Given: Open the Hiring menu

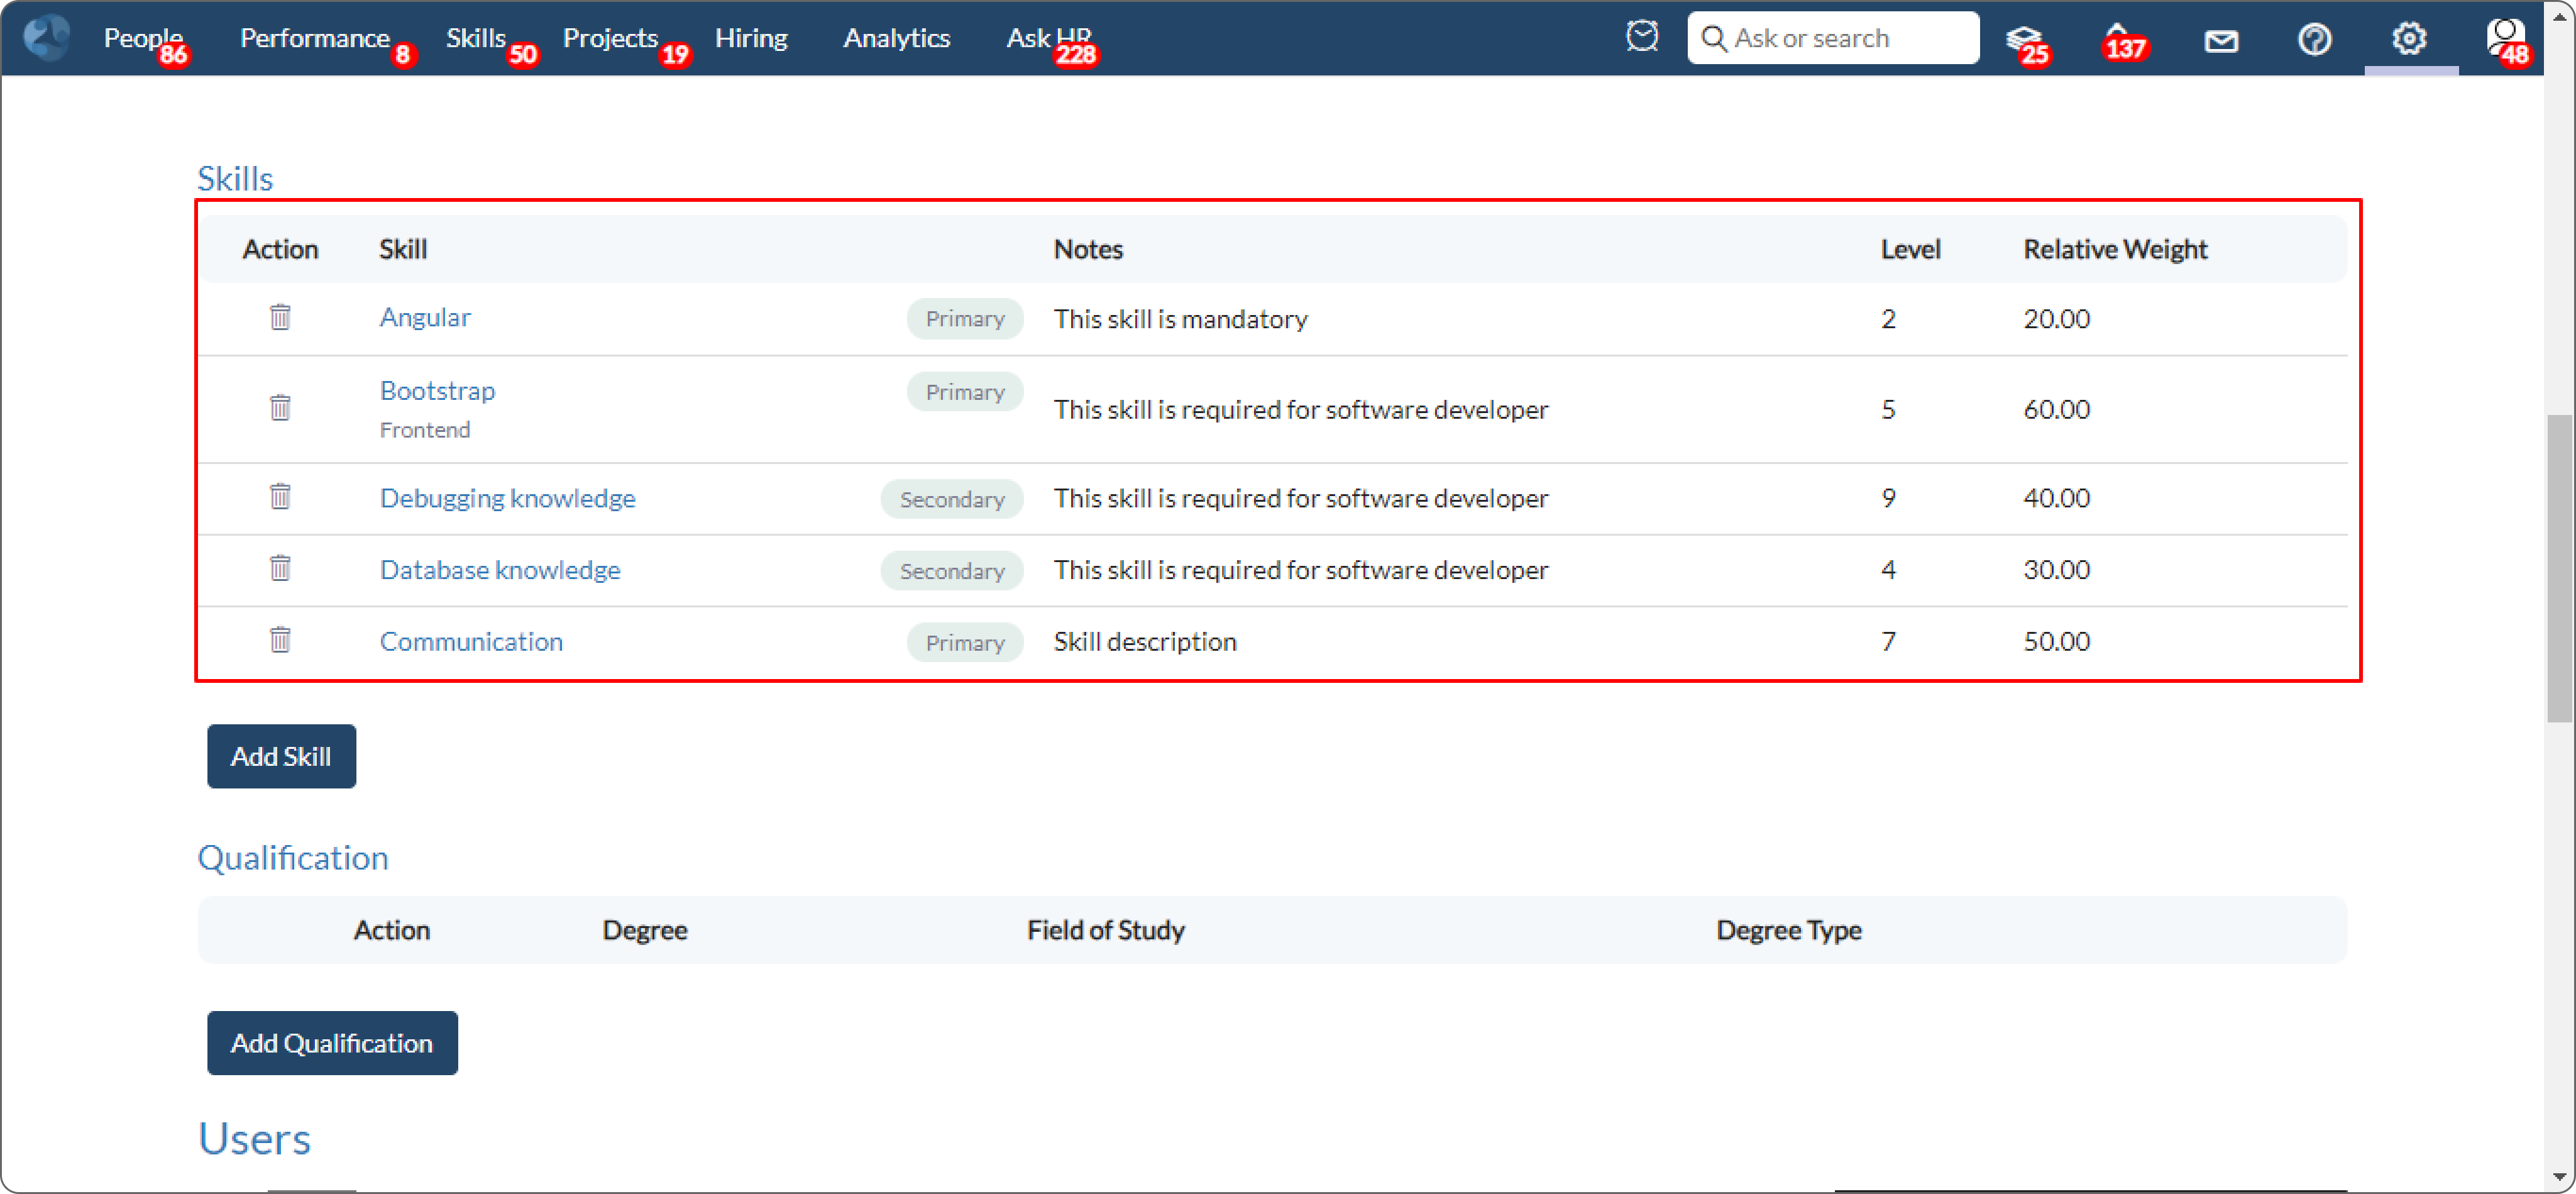Looking at the screenshot, I should point(751,38).
